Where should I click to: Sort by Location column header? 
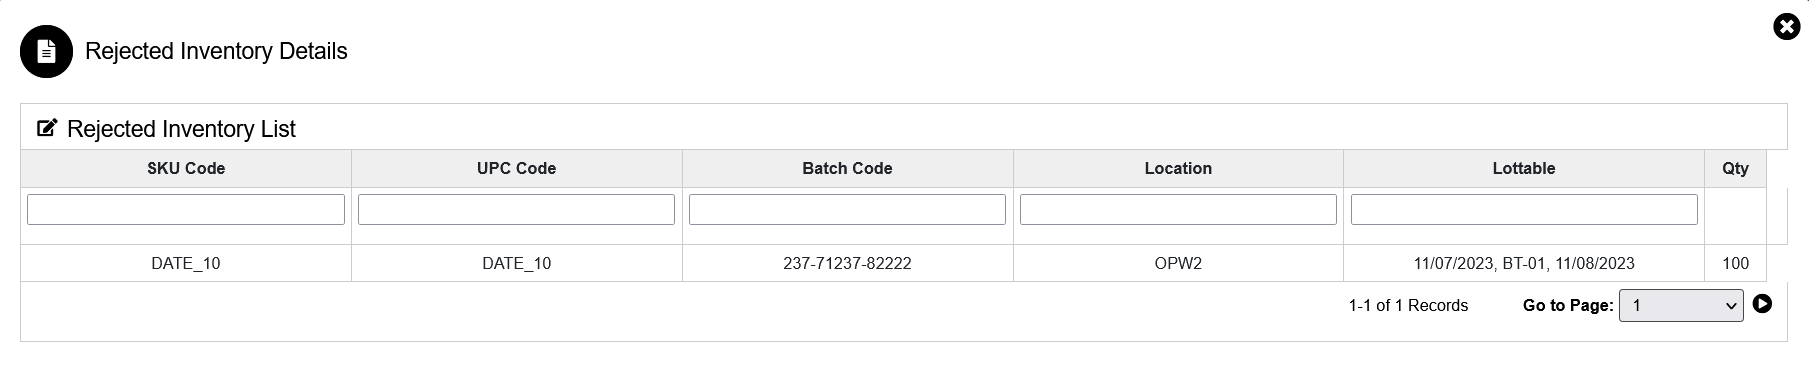[1178, 168]
